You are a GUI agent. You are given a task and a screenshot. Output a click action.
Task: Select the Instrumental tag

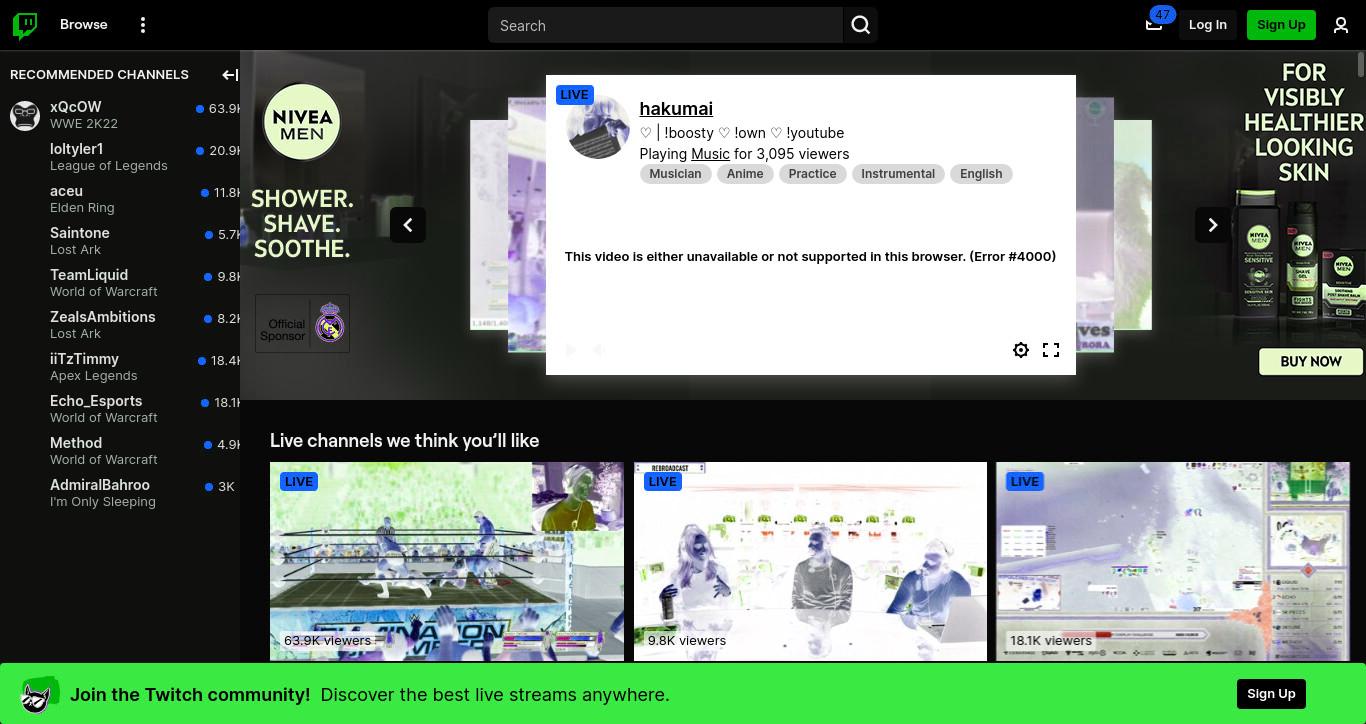pyautogui.click(x=898, y=174)
